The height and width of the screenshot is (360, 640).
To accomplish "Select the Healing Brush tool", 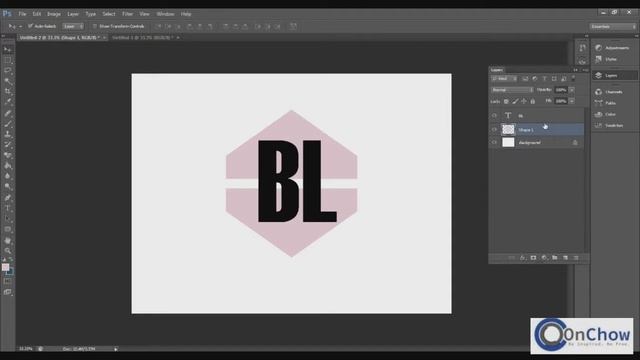I will coord(8,113).
